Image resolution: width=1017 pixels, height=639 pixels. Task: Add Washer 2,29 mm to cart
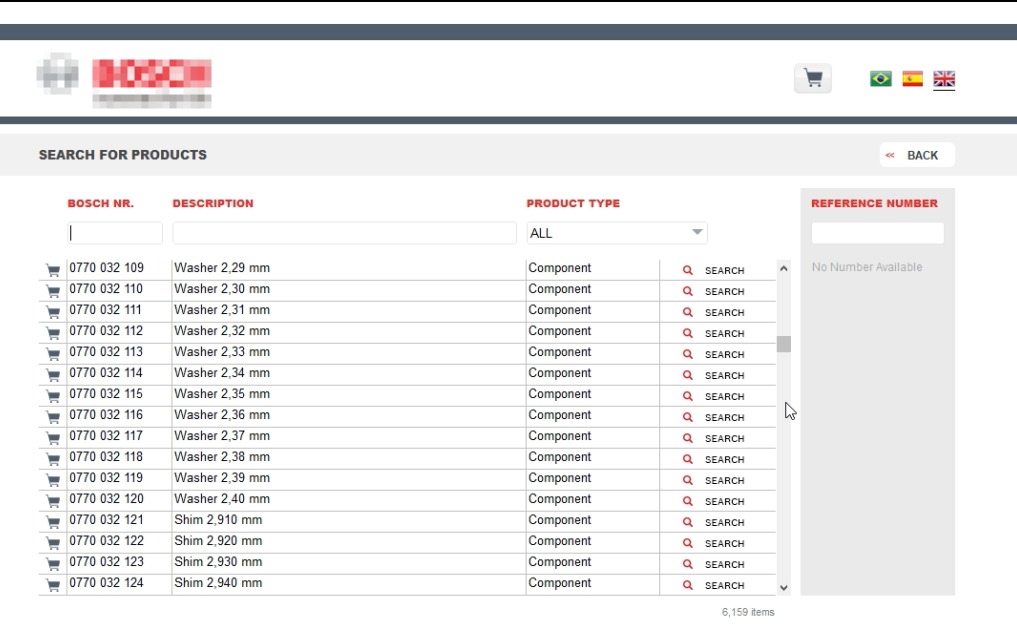53,270
